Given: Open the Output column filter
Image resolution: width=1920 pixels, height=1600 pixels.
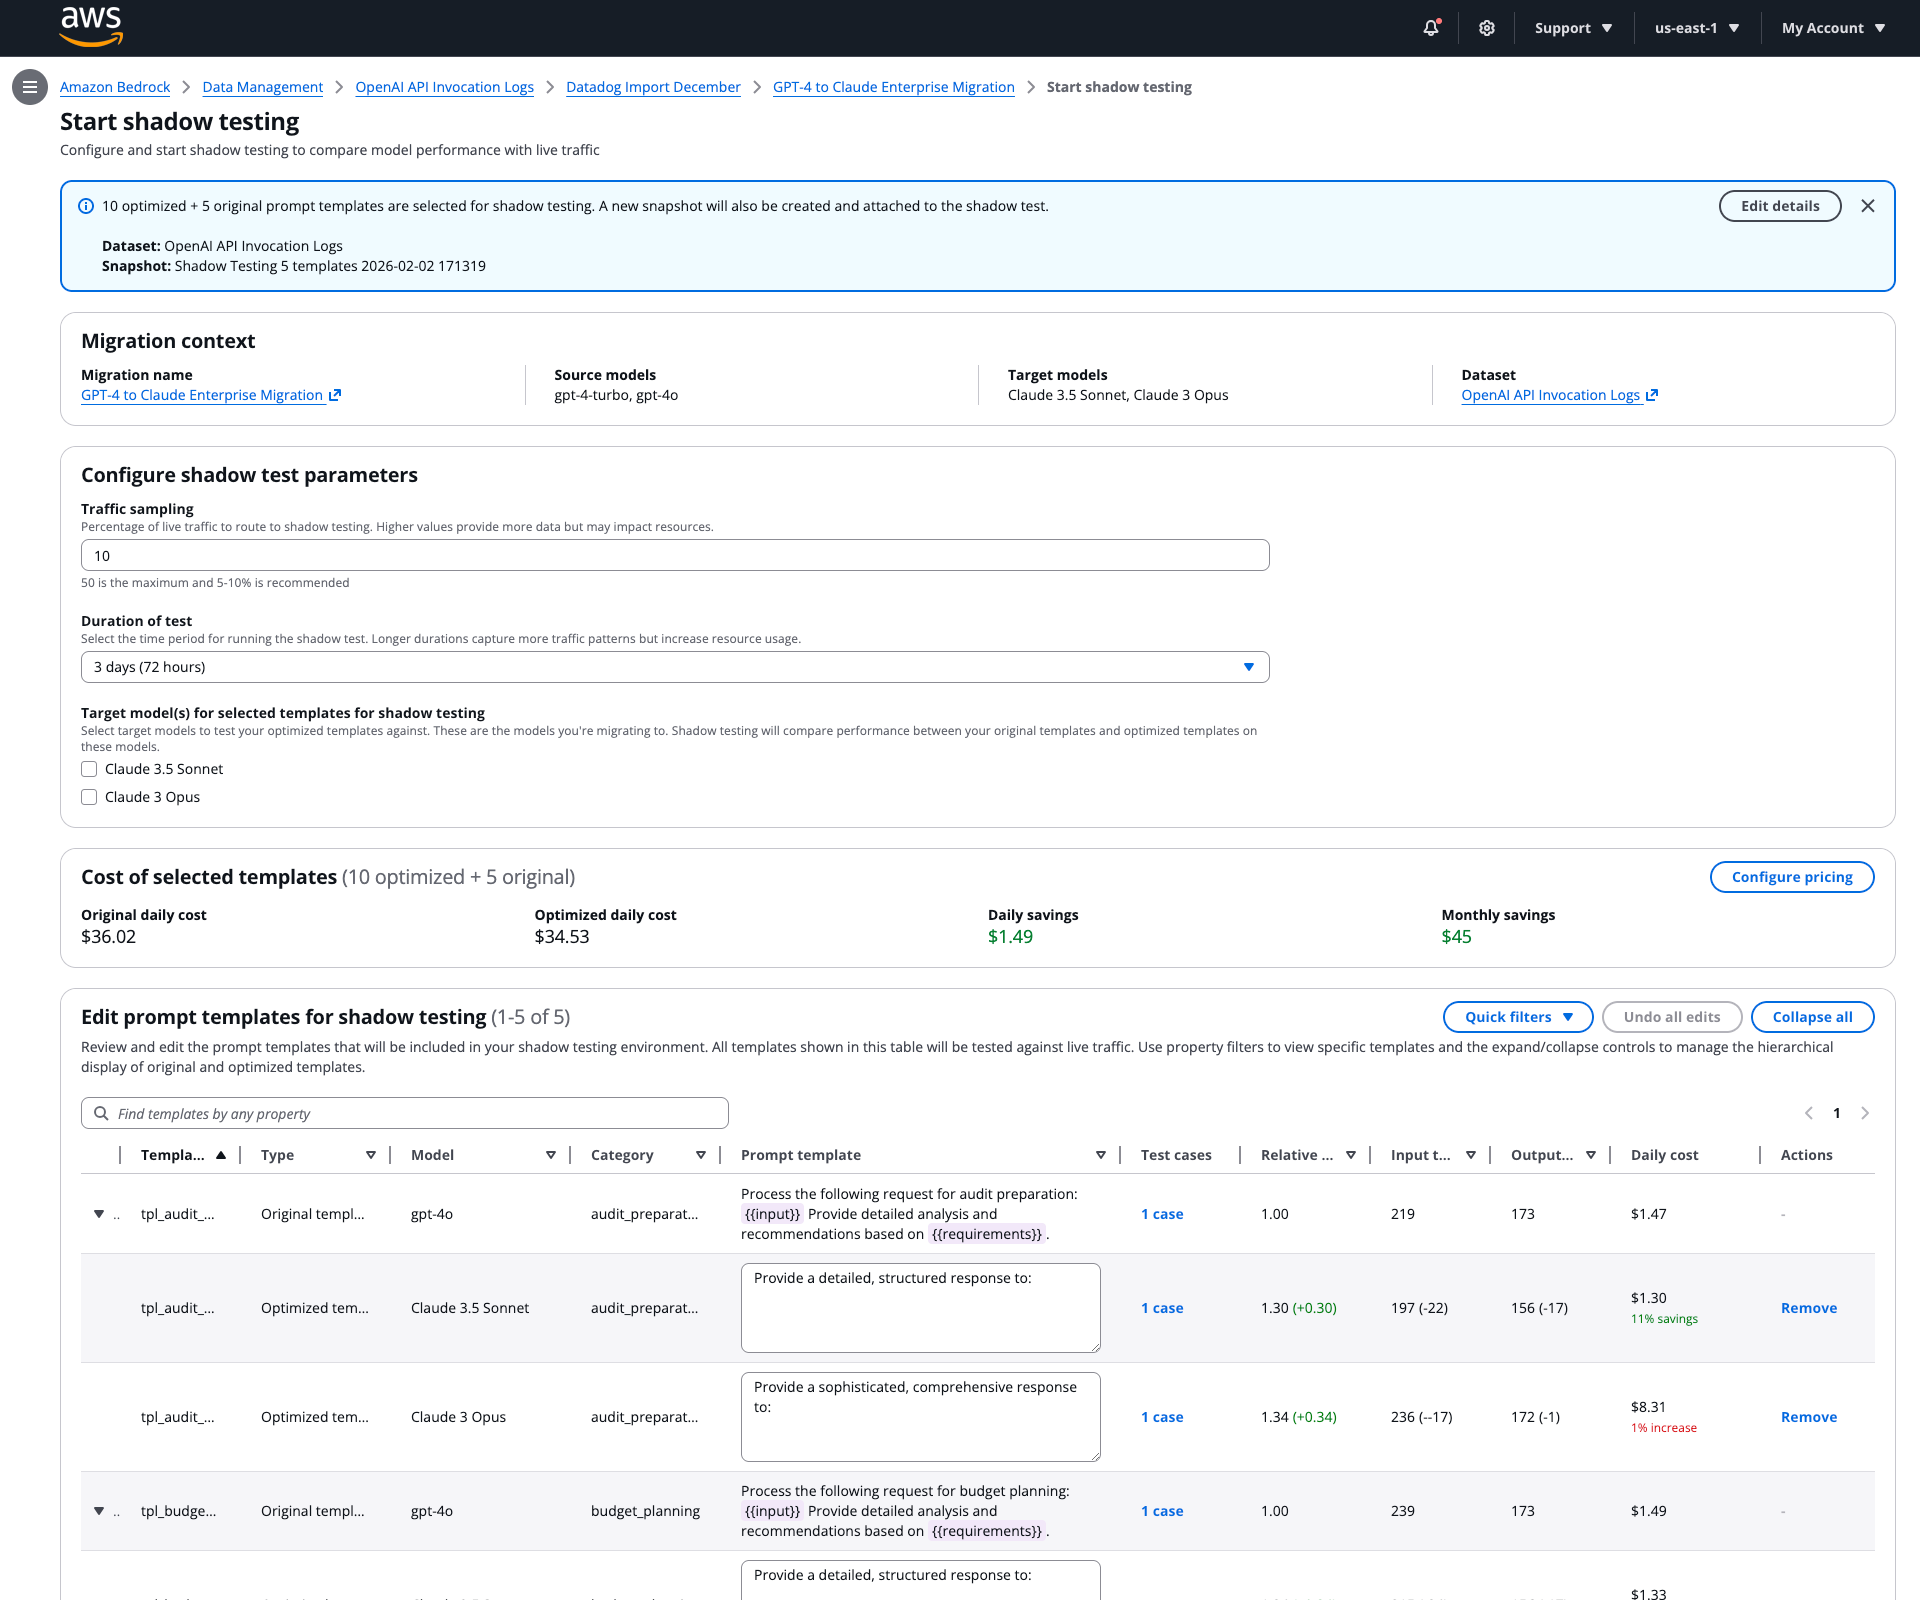Looking at the screenshot, I should coord(1591,1155).
